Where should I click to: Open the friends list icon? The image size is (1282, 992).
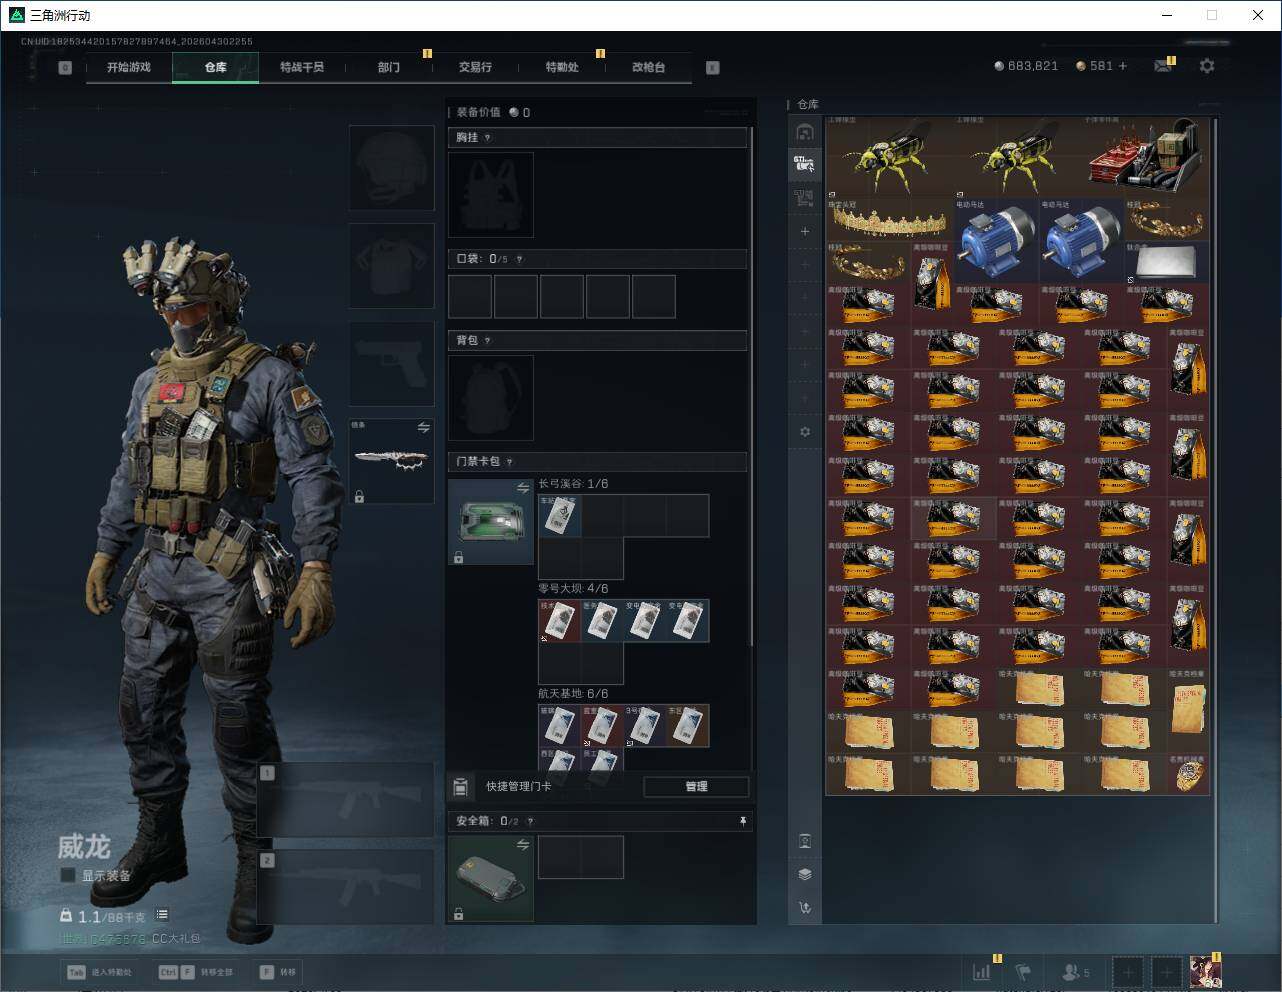(x=1075, y=972)
